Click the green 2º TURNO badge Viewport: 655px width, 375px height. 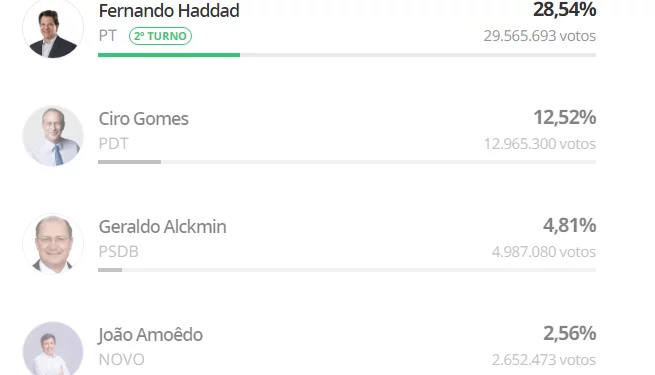(x=160, y=36)
